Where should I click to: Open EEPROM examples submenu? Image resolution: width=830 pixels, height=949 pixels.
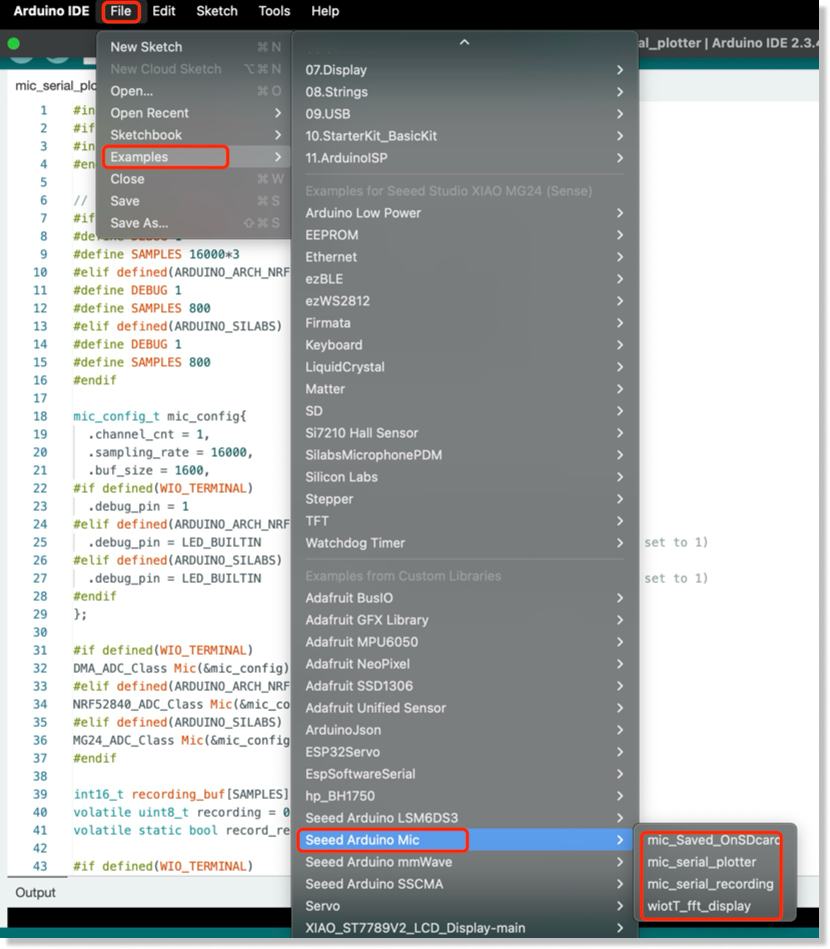point(464,235)
